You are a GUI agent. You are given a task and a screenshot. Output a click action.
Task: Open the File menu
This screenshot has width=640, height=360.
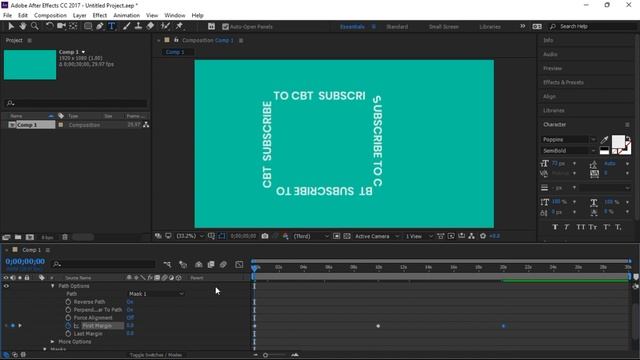click(7, 15)
